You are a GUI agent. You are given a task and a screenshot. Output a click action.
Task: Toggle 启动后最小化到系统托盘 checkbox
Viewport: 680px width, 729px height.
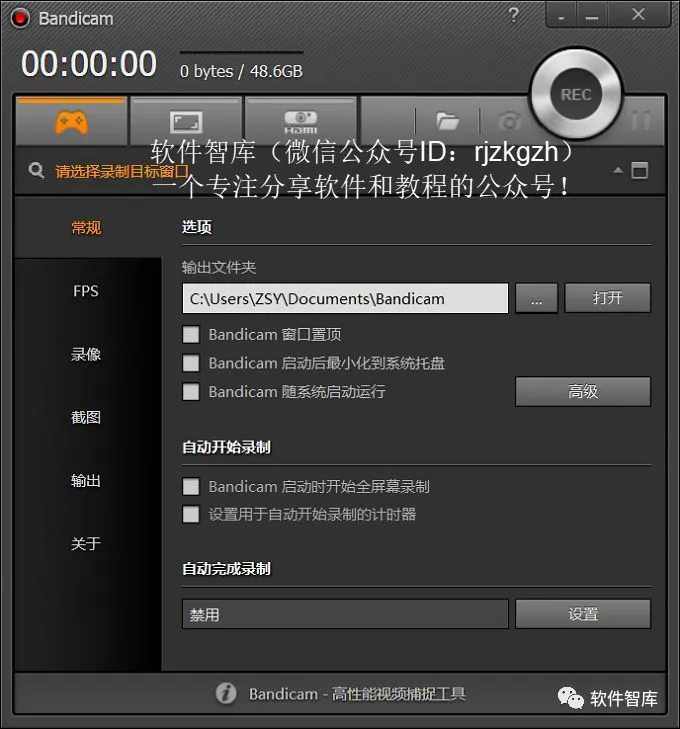(191, 363)
